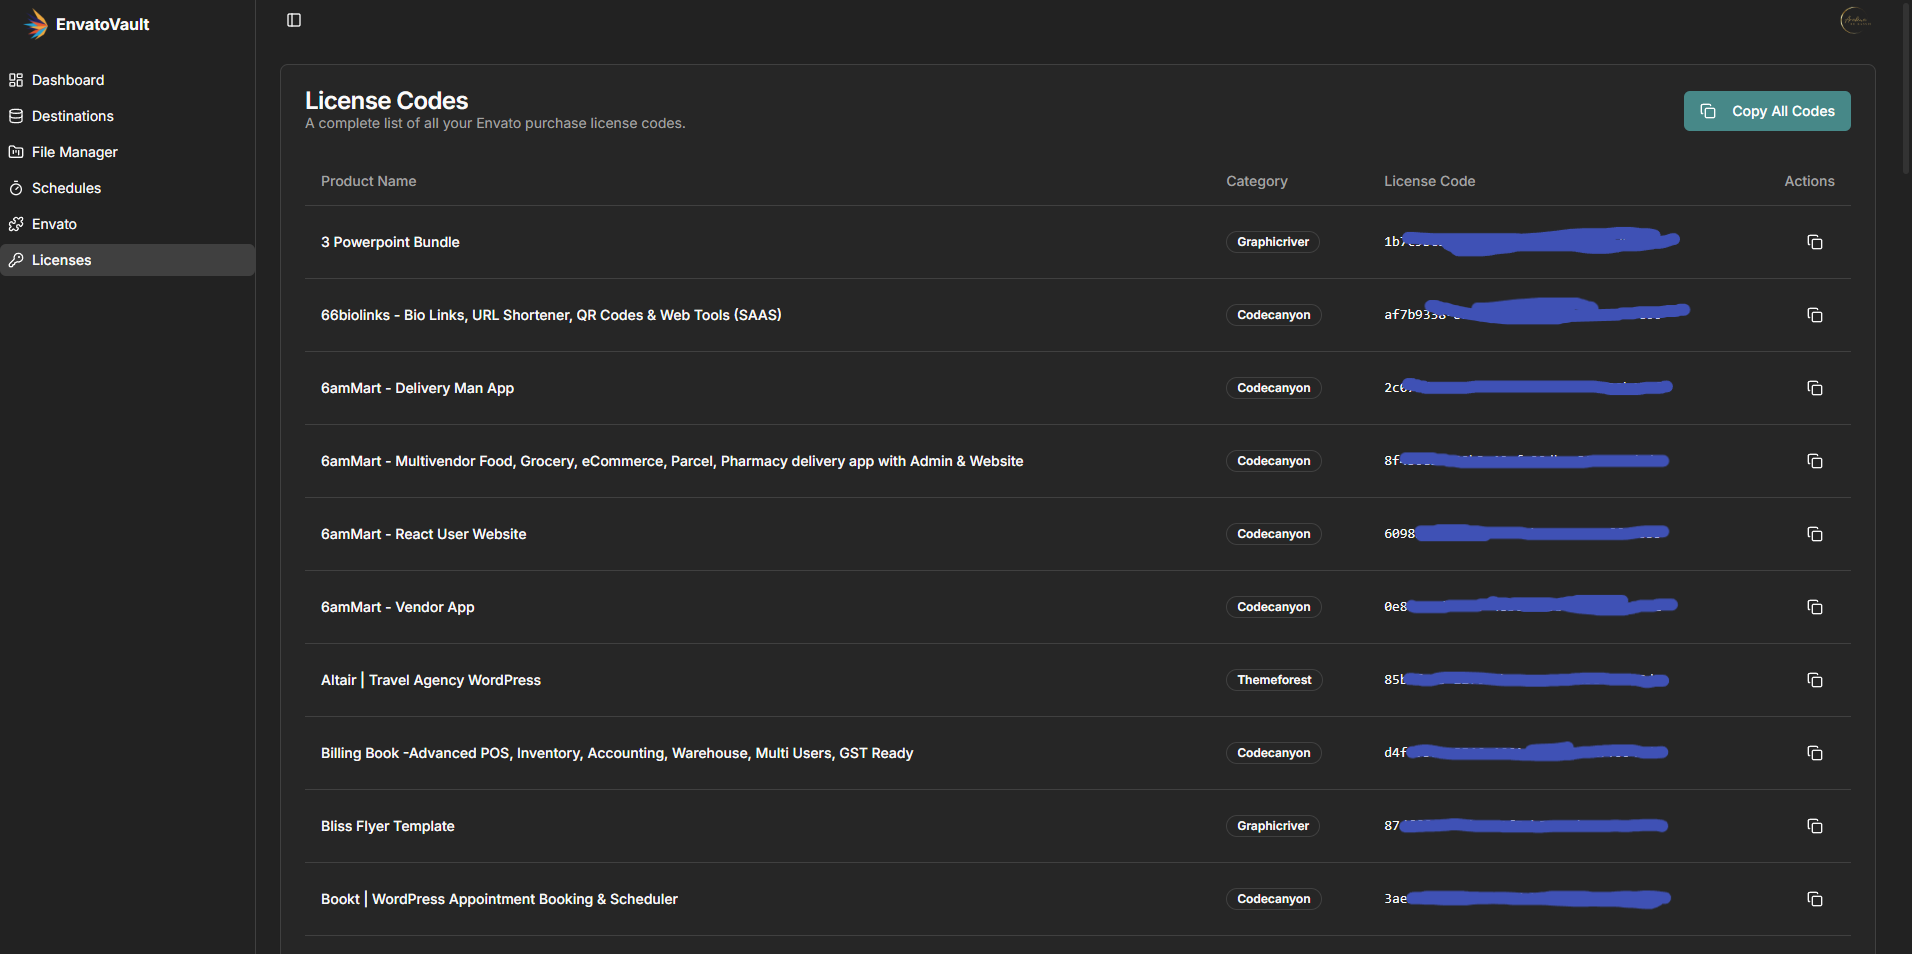Screen dimensions: 1912x954
Task: Click product name Bookt WordPress Appointment Booking
Action: [x=499, y=899]
